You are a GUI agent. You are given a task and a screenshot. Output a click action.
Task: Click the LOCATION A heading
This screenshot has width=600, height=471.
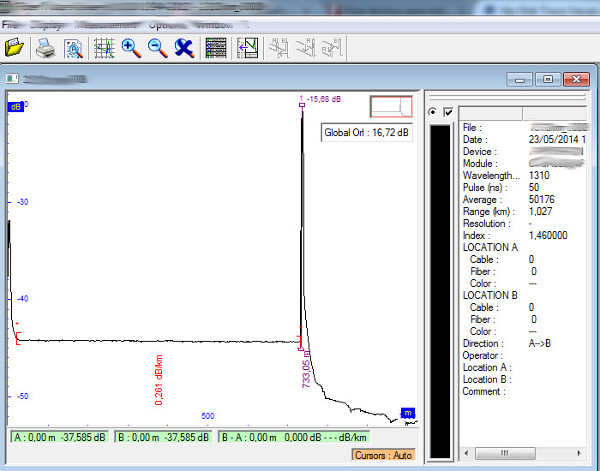(x=490, y=248)
